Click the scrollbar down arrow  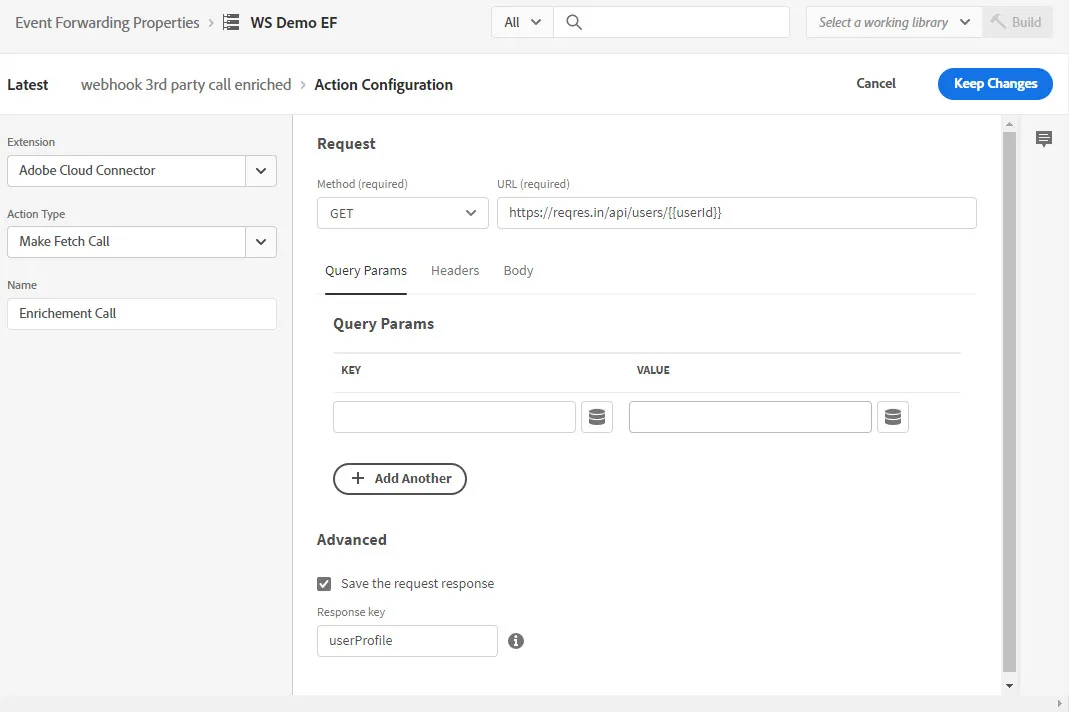[x=1010, y=686]
